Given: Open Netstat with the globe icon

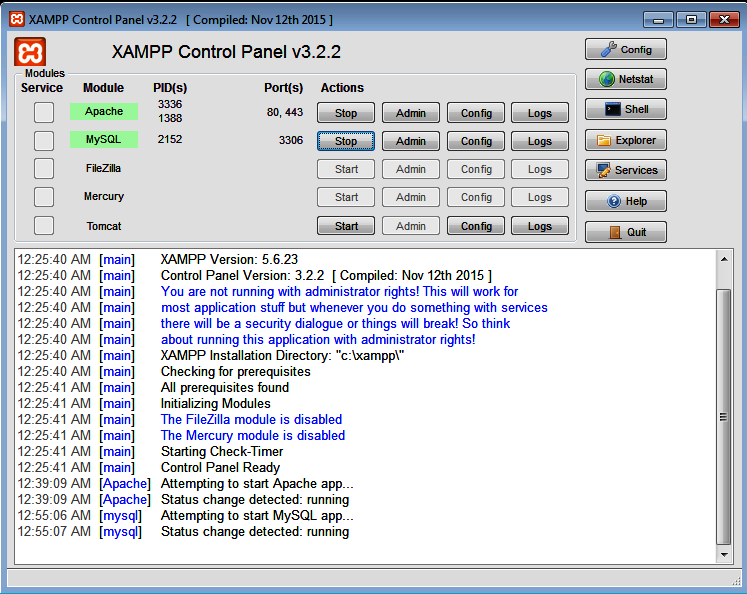Looking at the screenshot, I should pos(625,79).
